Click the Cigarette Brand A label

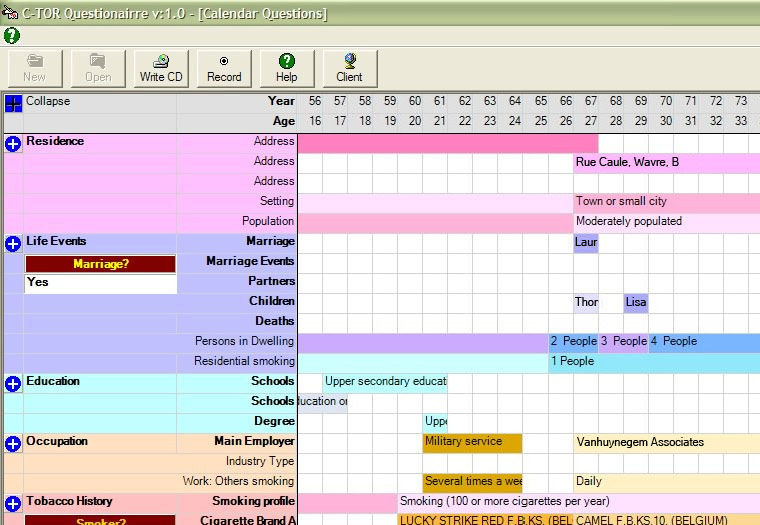pos(248,520)
